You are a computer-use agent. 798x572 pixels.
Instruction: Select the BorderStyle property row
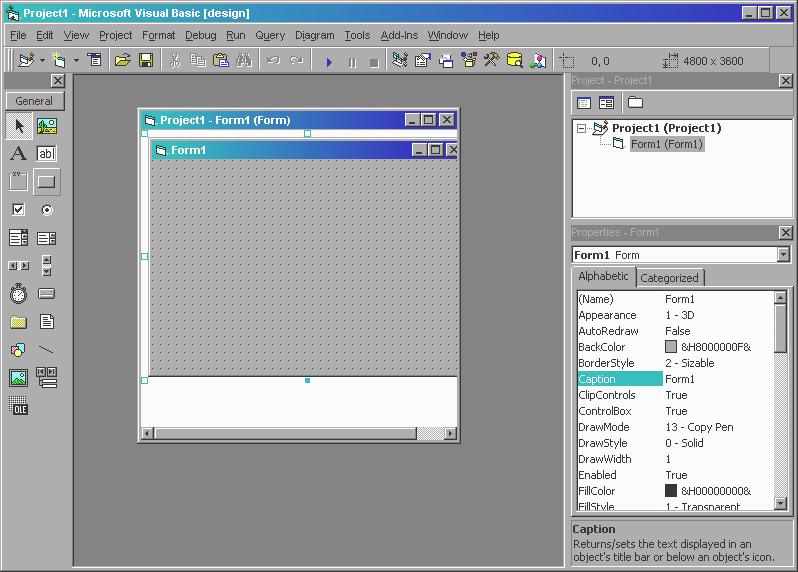point(675,363)
